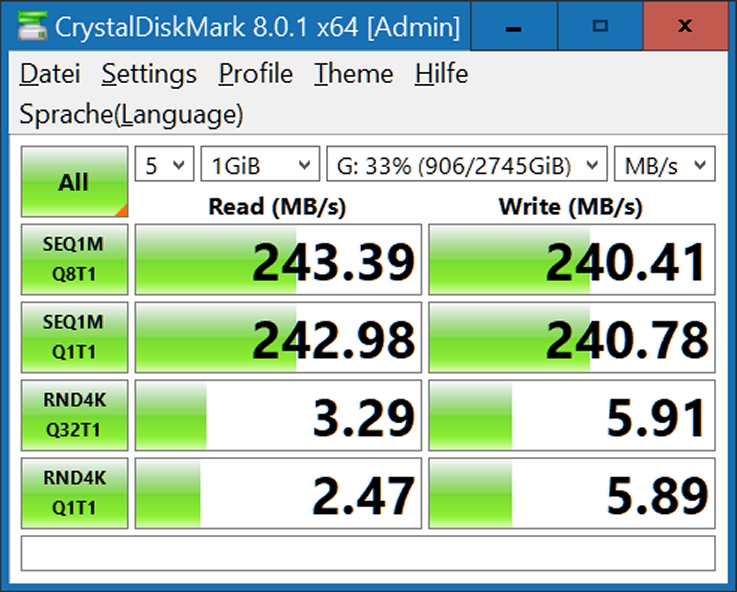The image size is (737, 592).
Task: Run the RND4K Q1T1 test
Action: pos(74,493)
